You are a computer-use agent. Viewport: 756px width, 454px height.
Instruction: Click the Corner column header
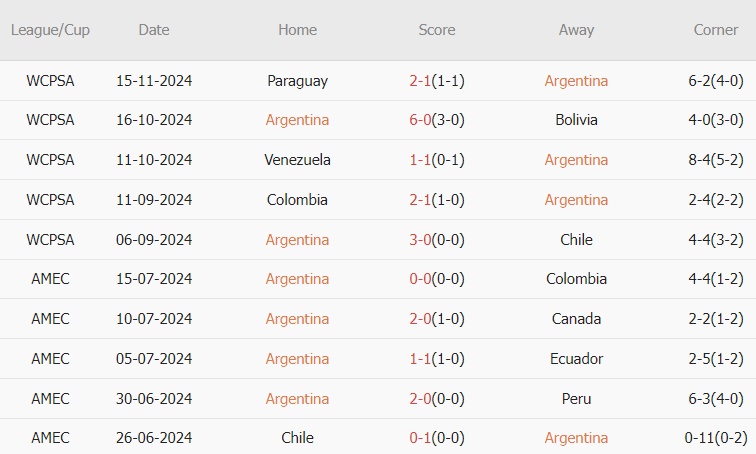pyautogui.click(x=716, y=30)
